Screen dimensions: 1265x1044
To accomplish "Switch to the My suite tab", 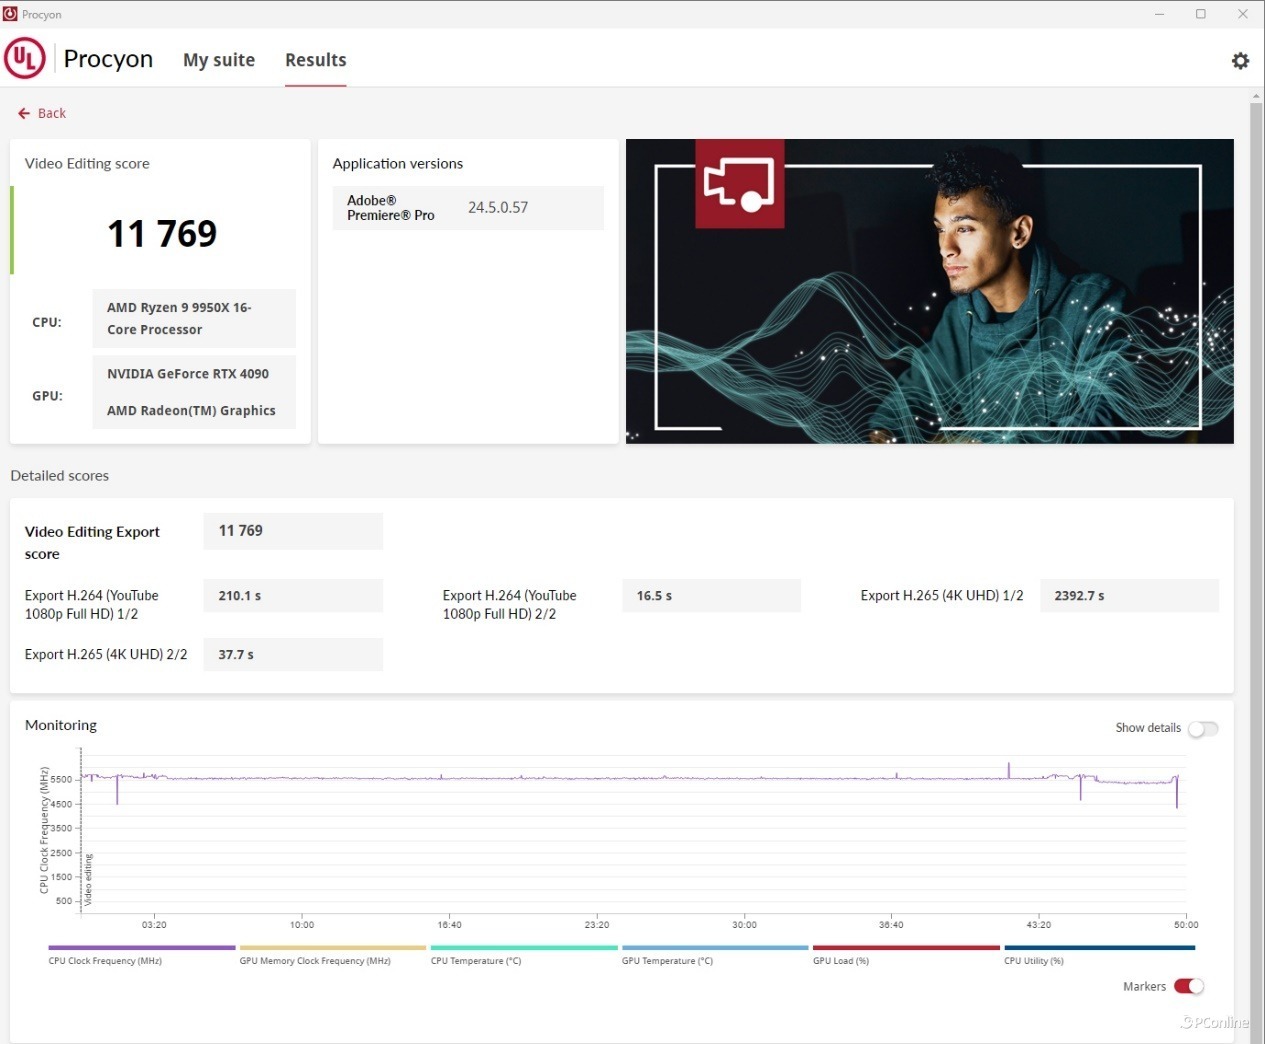I will pos(219,60).
